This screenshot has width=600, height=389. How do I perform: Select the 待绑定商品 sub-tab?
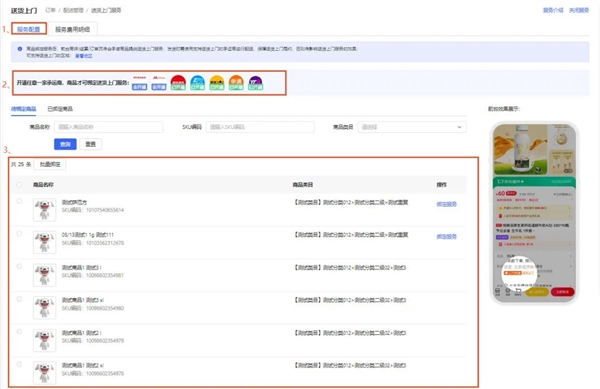click(24, 109)
